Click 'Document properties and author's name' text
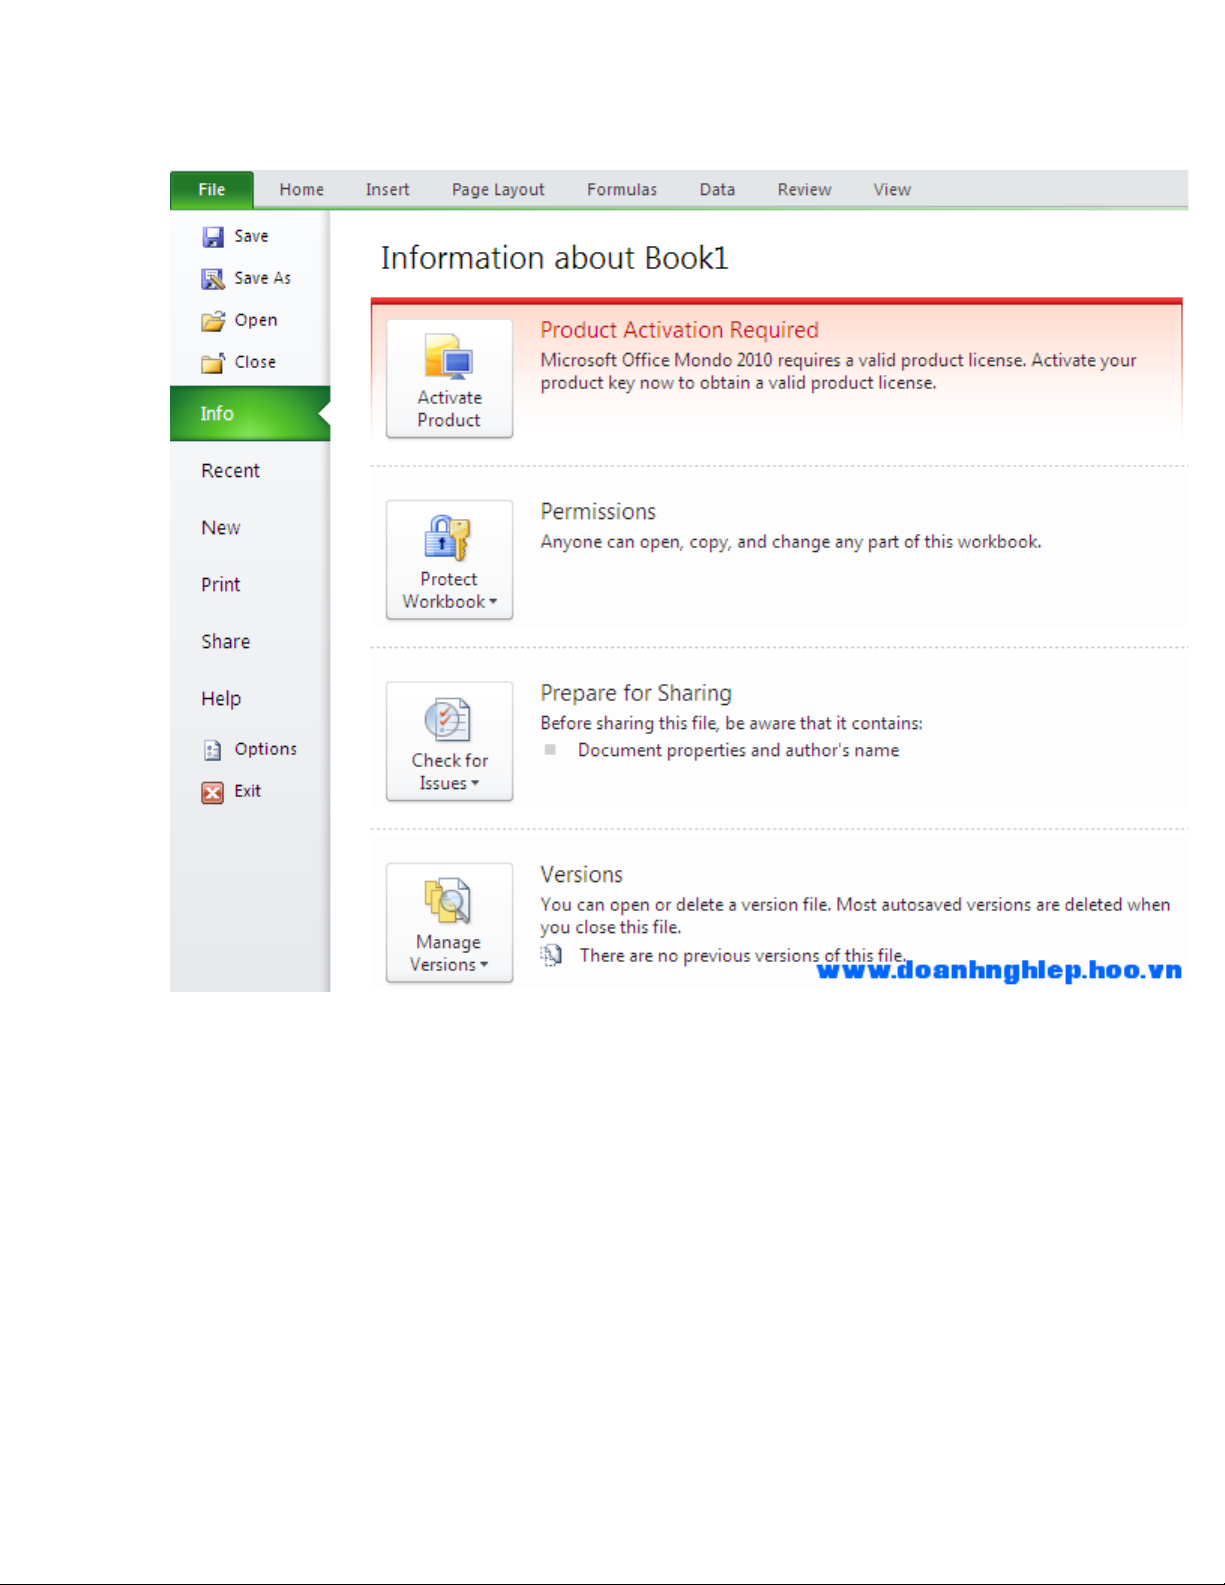1225x1585 pixels. pyautogui.click(x=738, y=751)
